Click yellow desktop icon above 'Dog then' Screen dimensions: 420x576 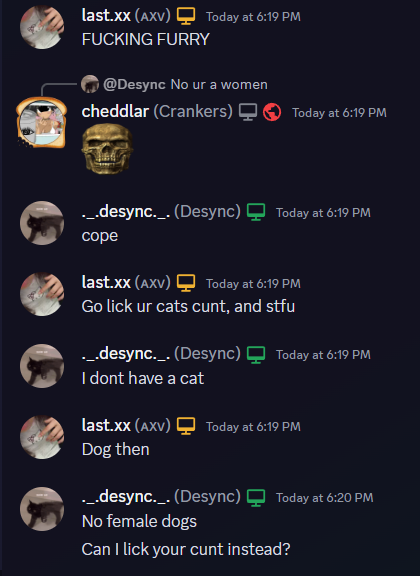click(x=186, y=426)
